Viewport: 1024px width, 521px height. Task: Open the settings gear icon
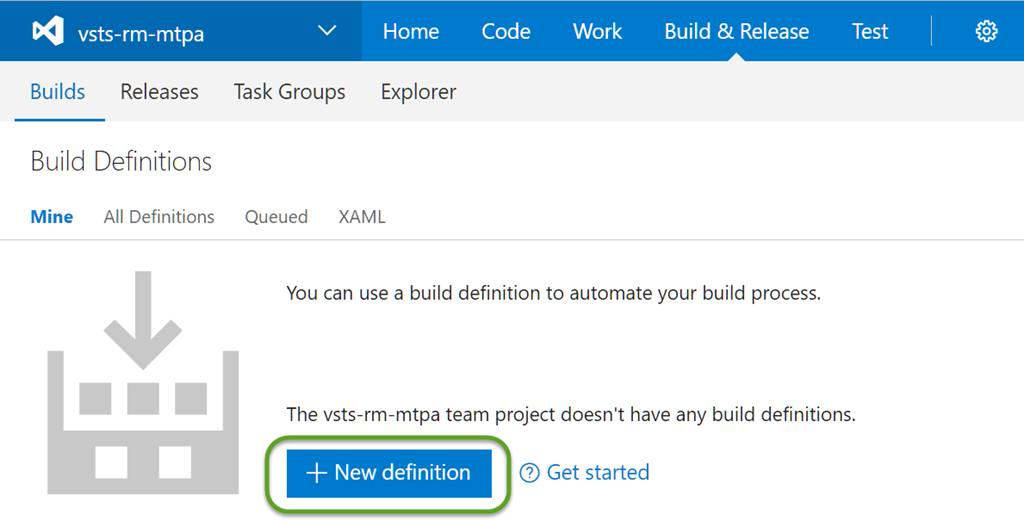tap(986, 32)
